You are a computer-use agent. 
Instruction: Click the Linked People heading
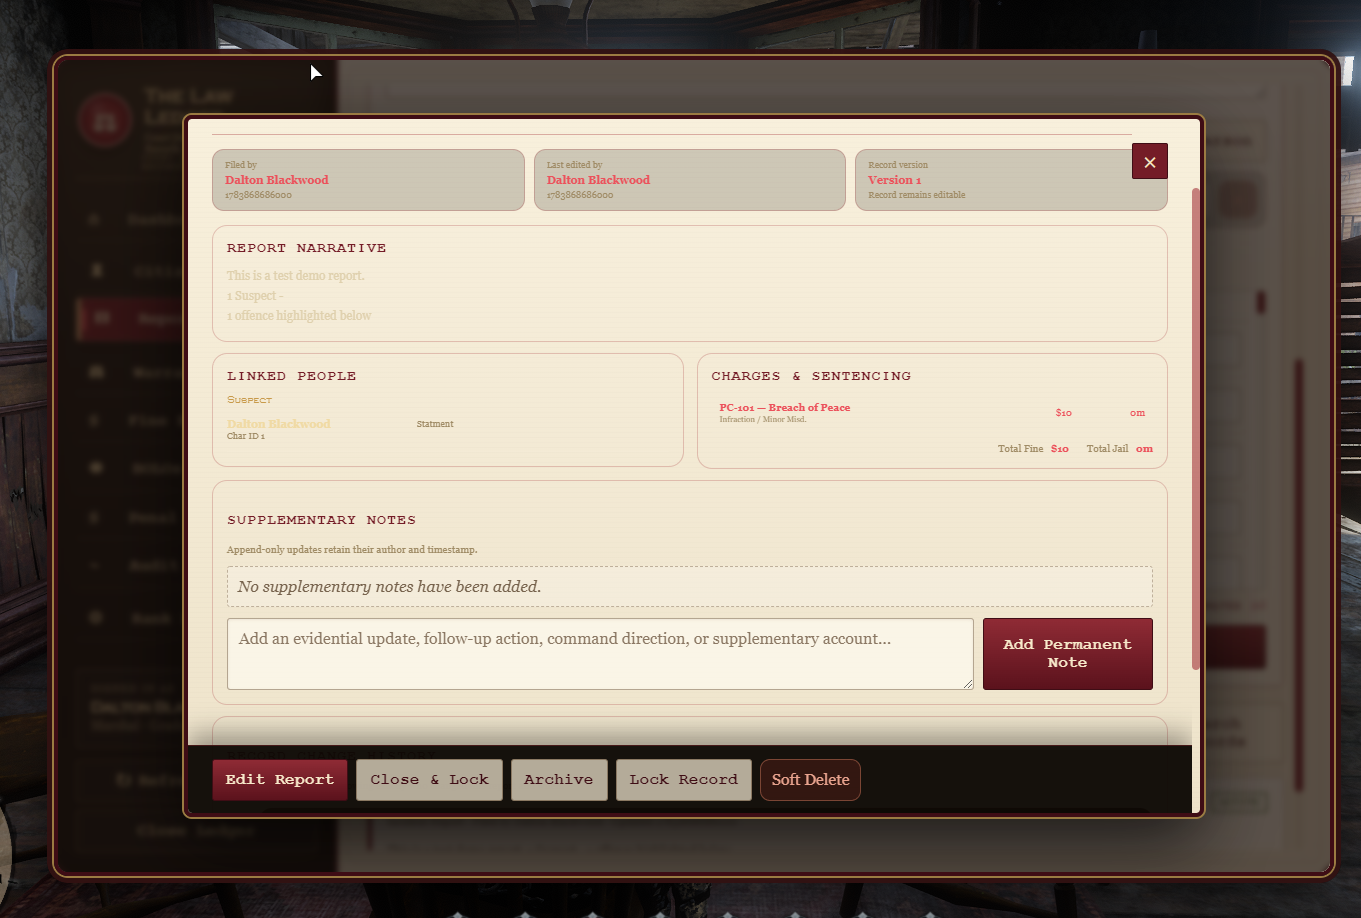pos(291,376)
